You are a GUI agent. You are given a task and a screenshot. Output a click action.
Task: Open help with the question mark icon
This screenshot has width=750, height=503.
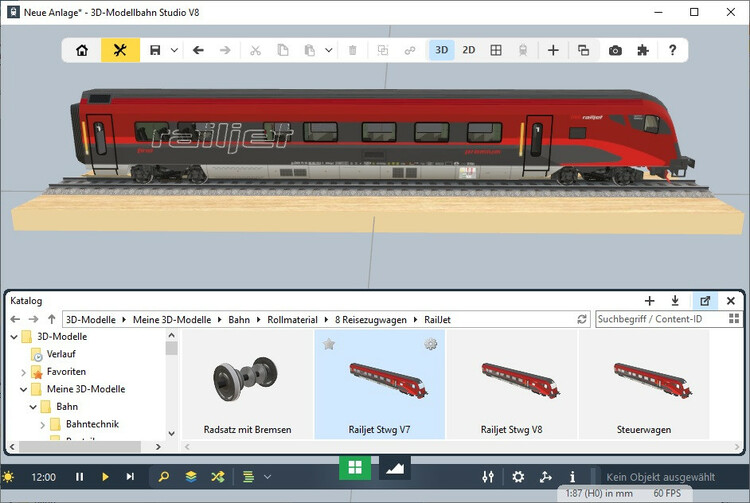[x=672, y=50]
